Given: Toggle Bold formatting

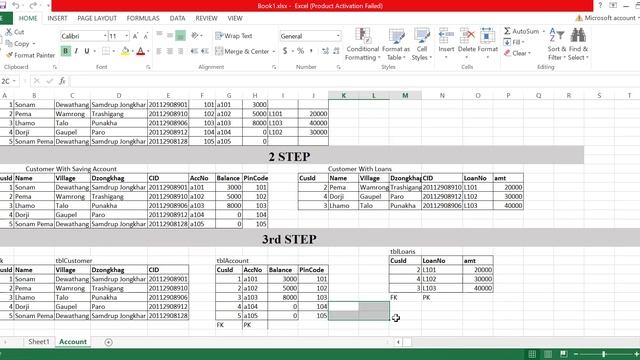Looking at the screenshot, I should tap(65, 51).
